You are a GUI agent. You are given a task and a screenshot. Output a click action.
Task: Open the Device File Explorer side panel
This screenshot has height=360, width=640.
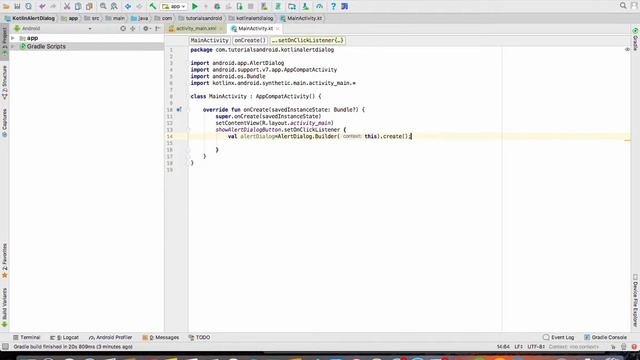coord(635,300)
